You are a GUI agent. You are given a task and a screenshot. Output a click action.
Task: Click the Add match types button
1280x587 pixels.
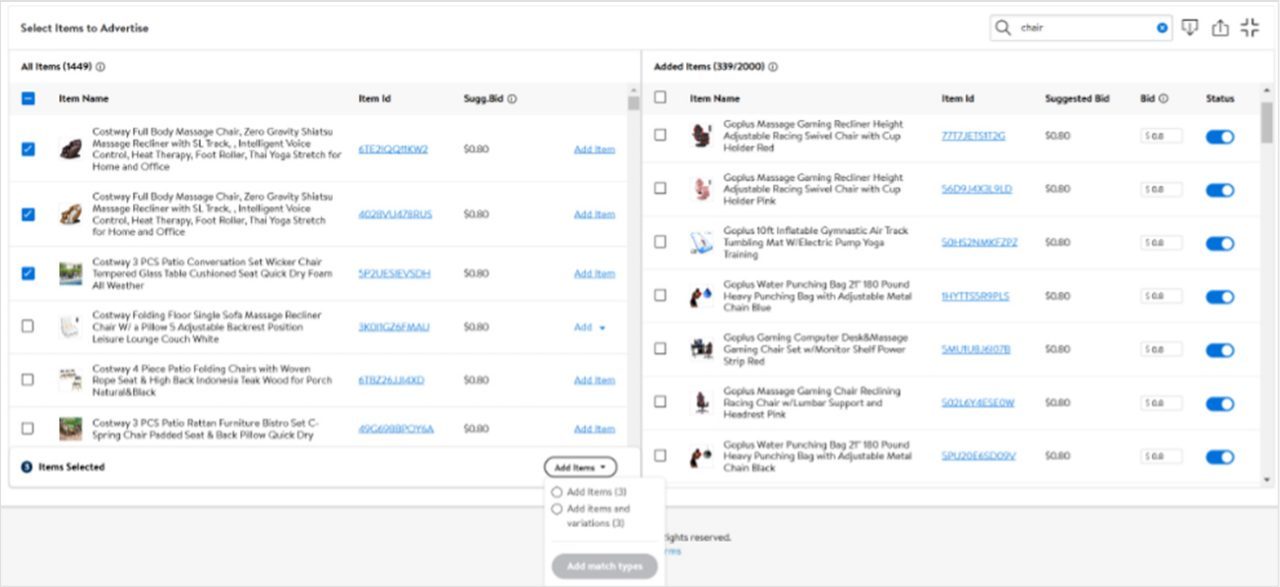point(604,565)
